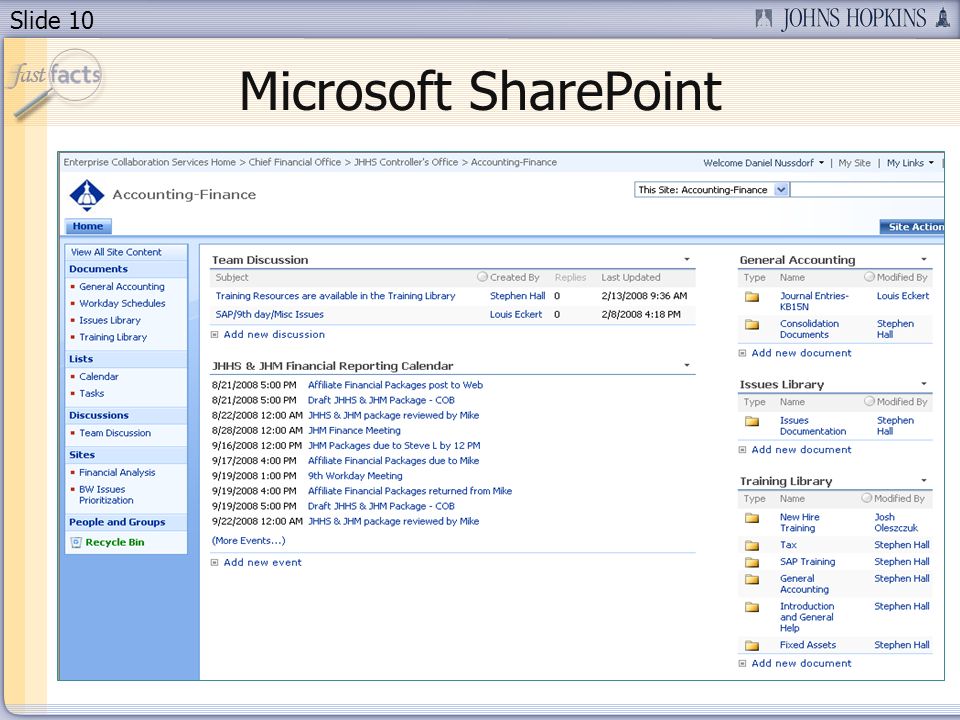Open the Site Actions menu
The width and height of the screenshot is (960, 720).
912,227
